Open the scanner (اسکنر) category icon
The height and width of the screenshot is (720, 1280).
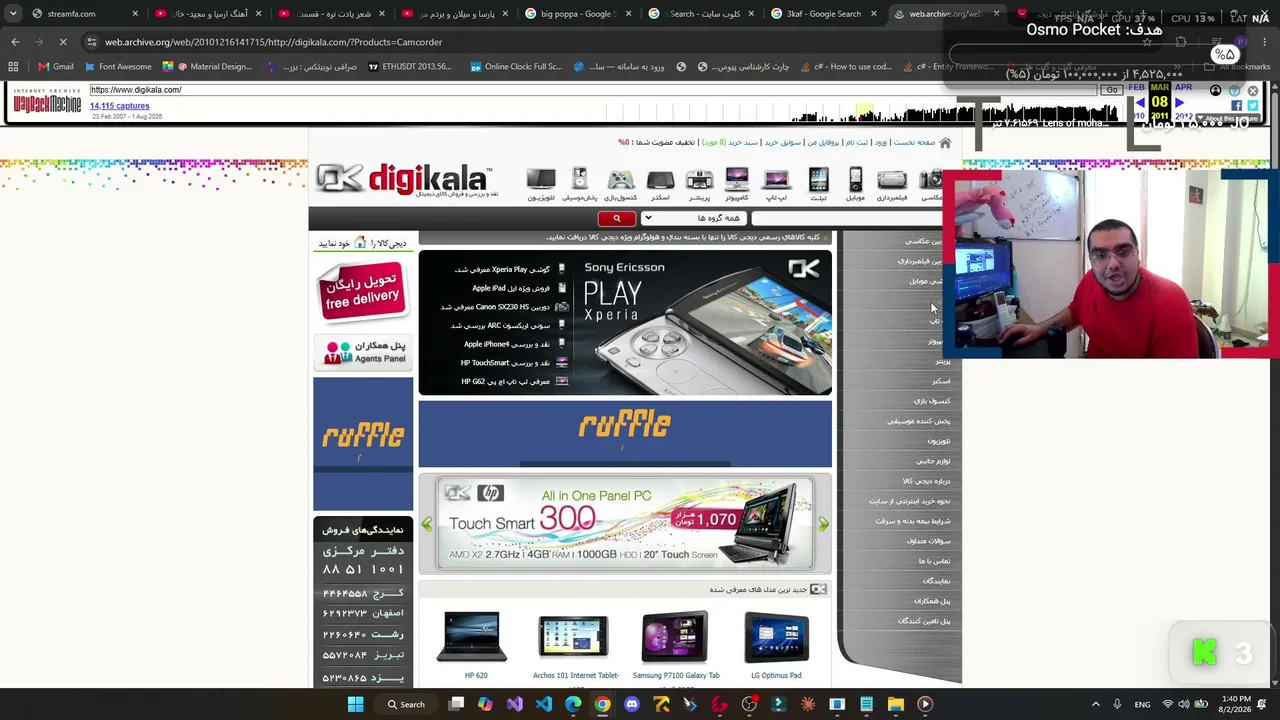click(x=660, y=183)
